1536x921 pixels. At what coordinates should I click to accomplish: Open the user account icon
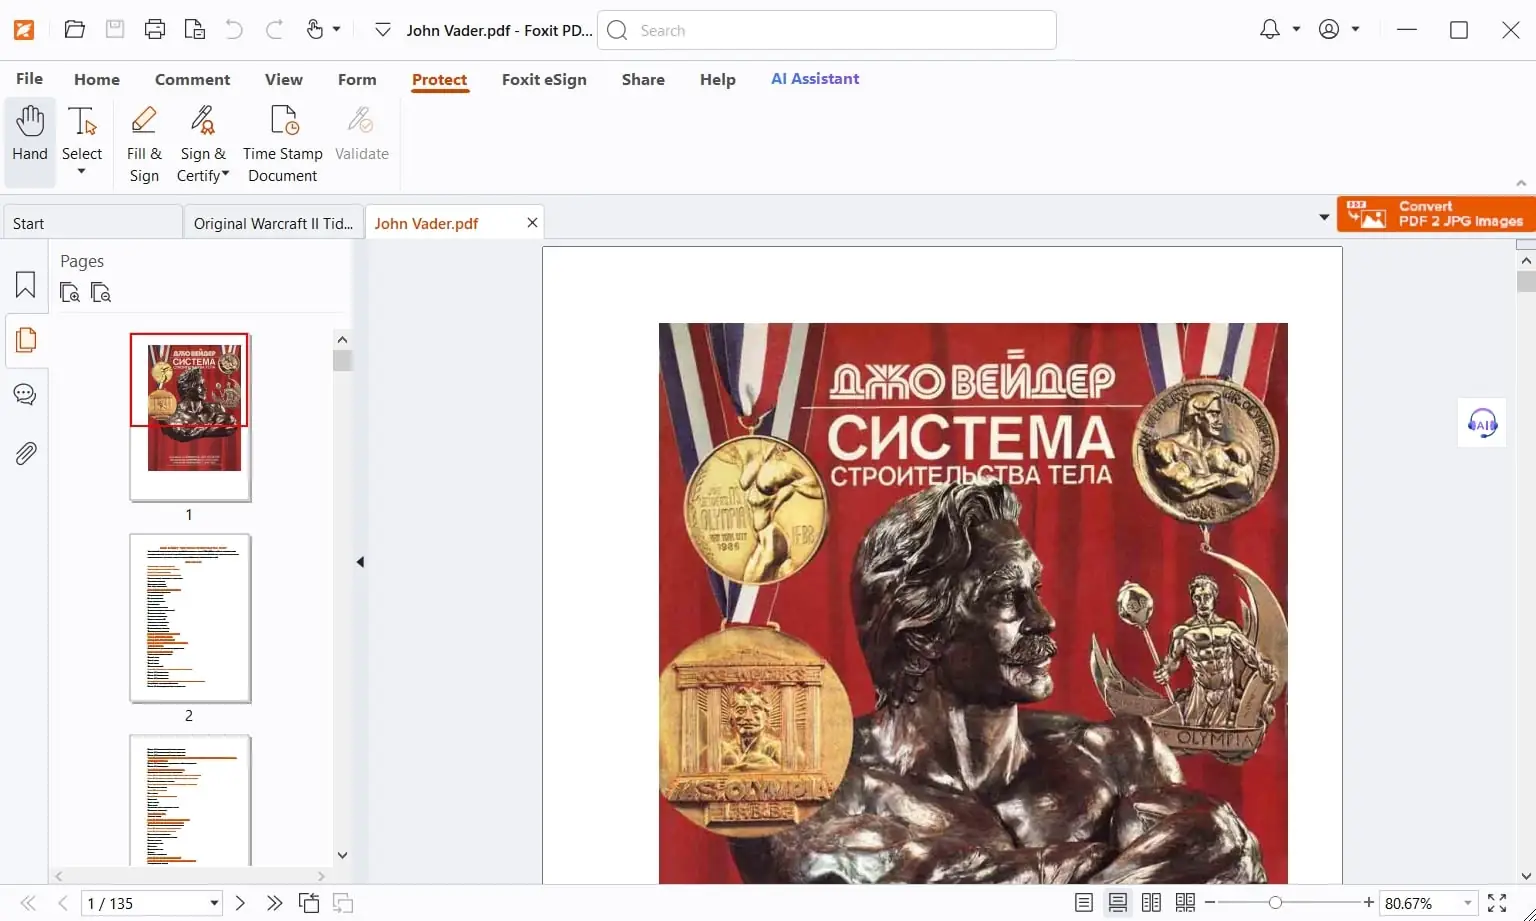coord(1329,30)
